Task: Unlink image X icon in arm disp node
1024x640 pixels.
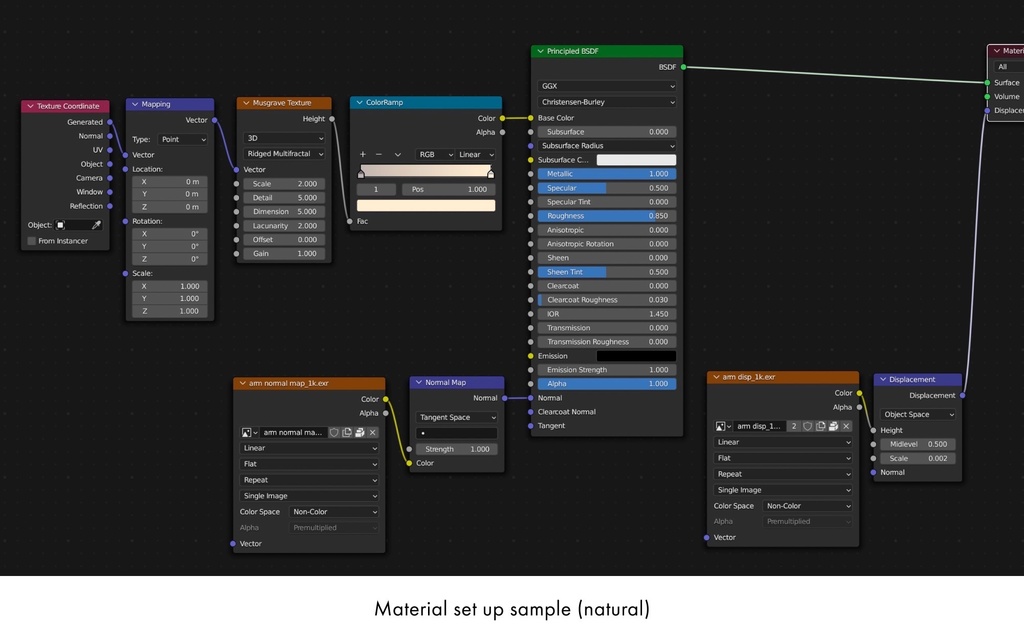Action: (846, 426)
